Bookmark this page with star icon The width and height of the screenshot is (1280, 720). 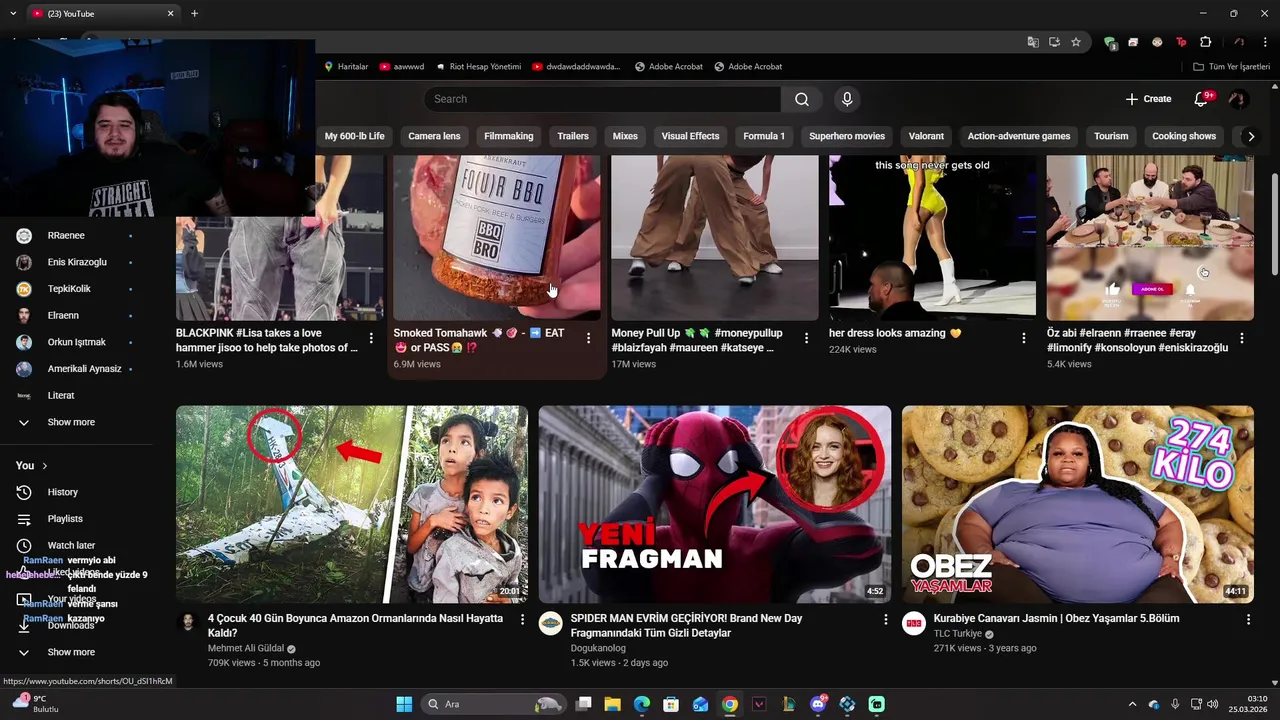point(1076,42)
